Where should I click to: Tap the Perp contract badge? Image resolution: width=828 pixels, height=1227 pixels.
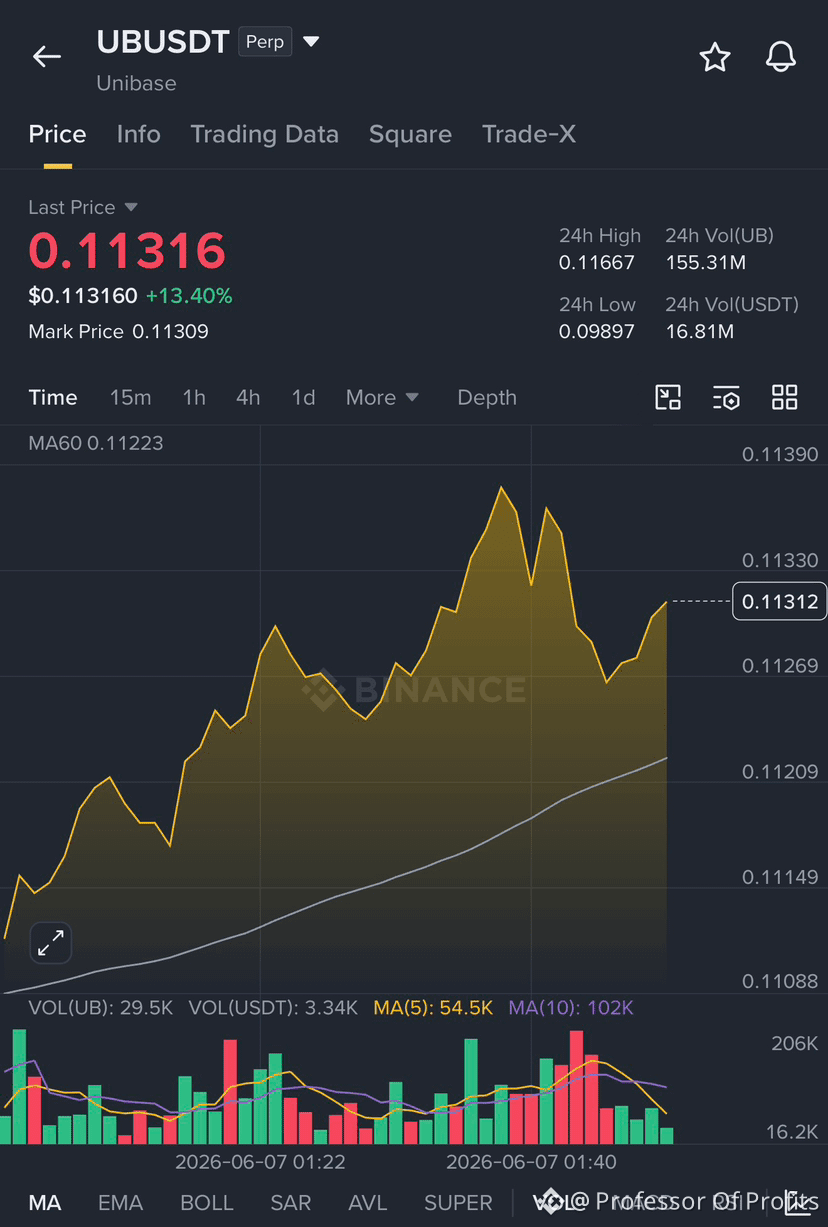coord(265,42)
